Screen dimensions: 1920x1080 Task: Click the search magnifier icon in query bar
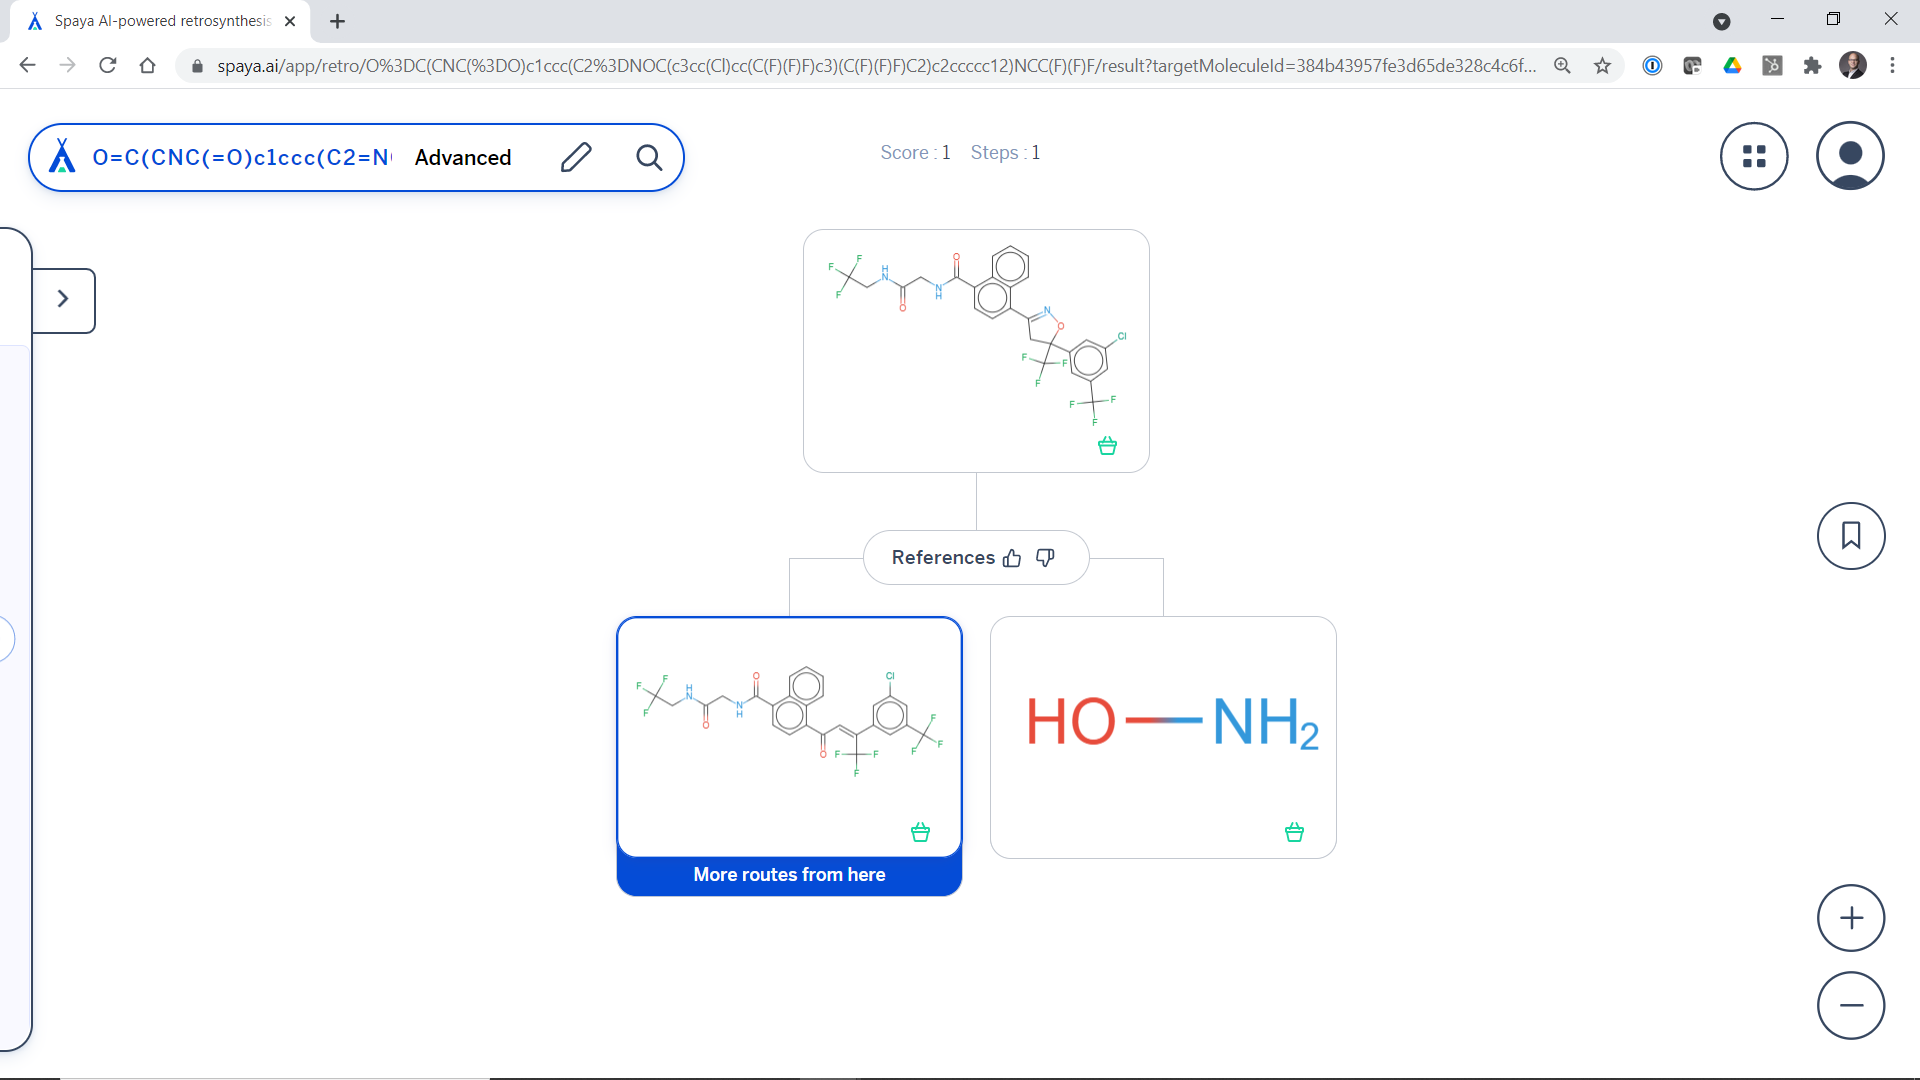point(649,157)
